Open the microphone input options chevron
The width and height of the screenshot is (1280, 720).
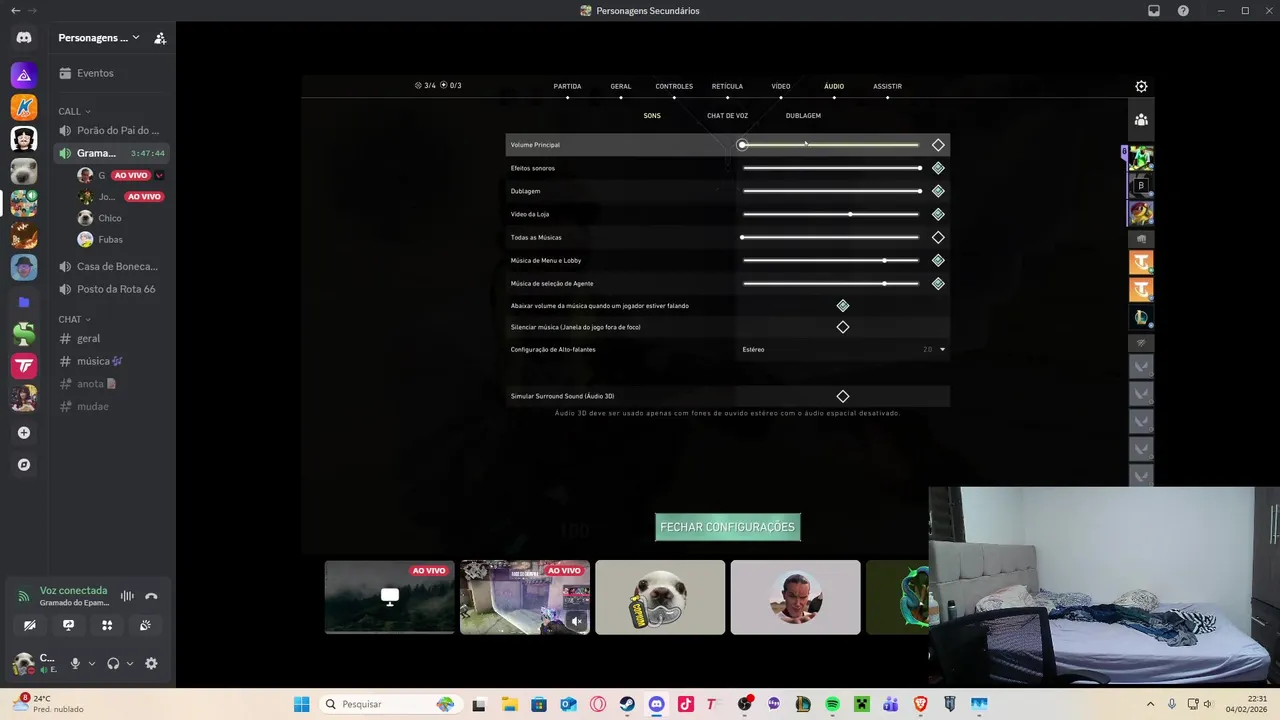92,663
